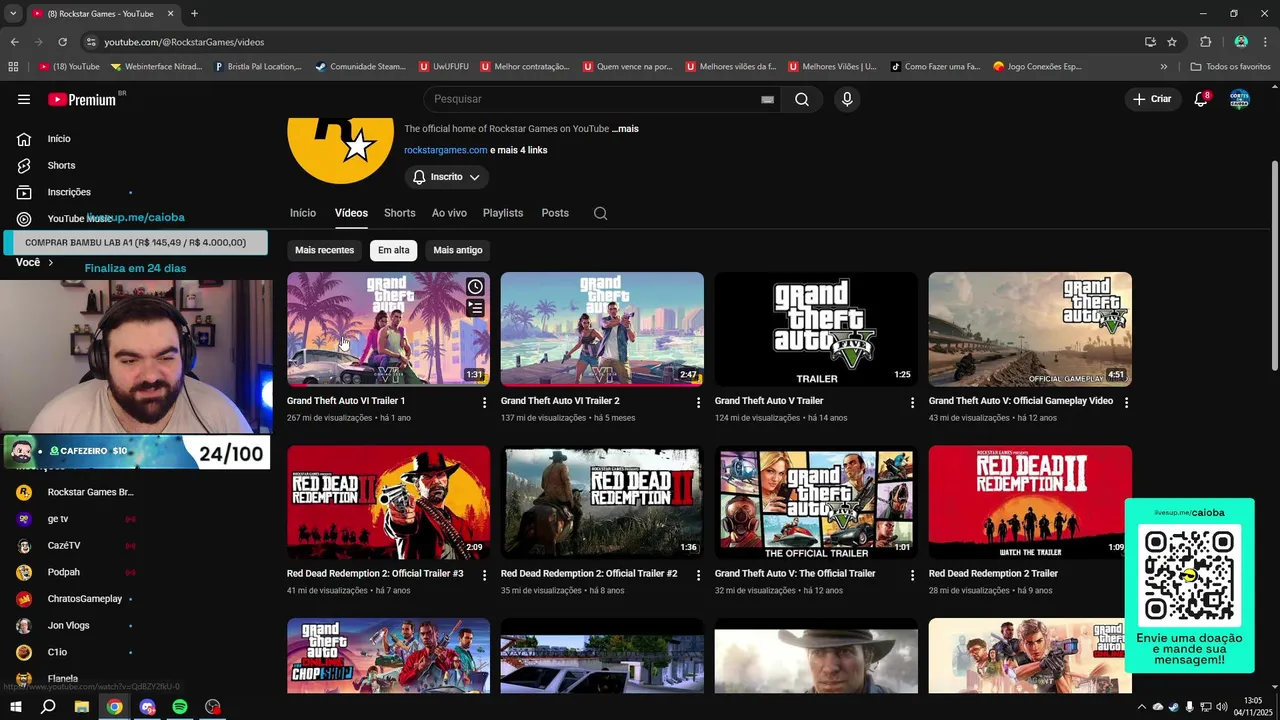Open the Grand Theft Auto VI Trailer 2 title
This screenshot has width=1280, height=720.
560,401
